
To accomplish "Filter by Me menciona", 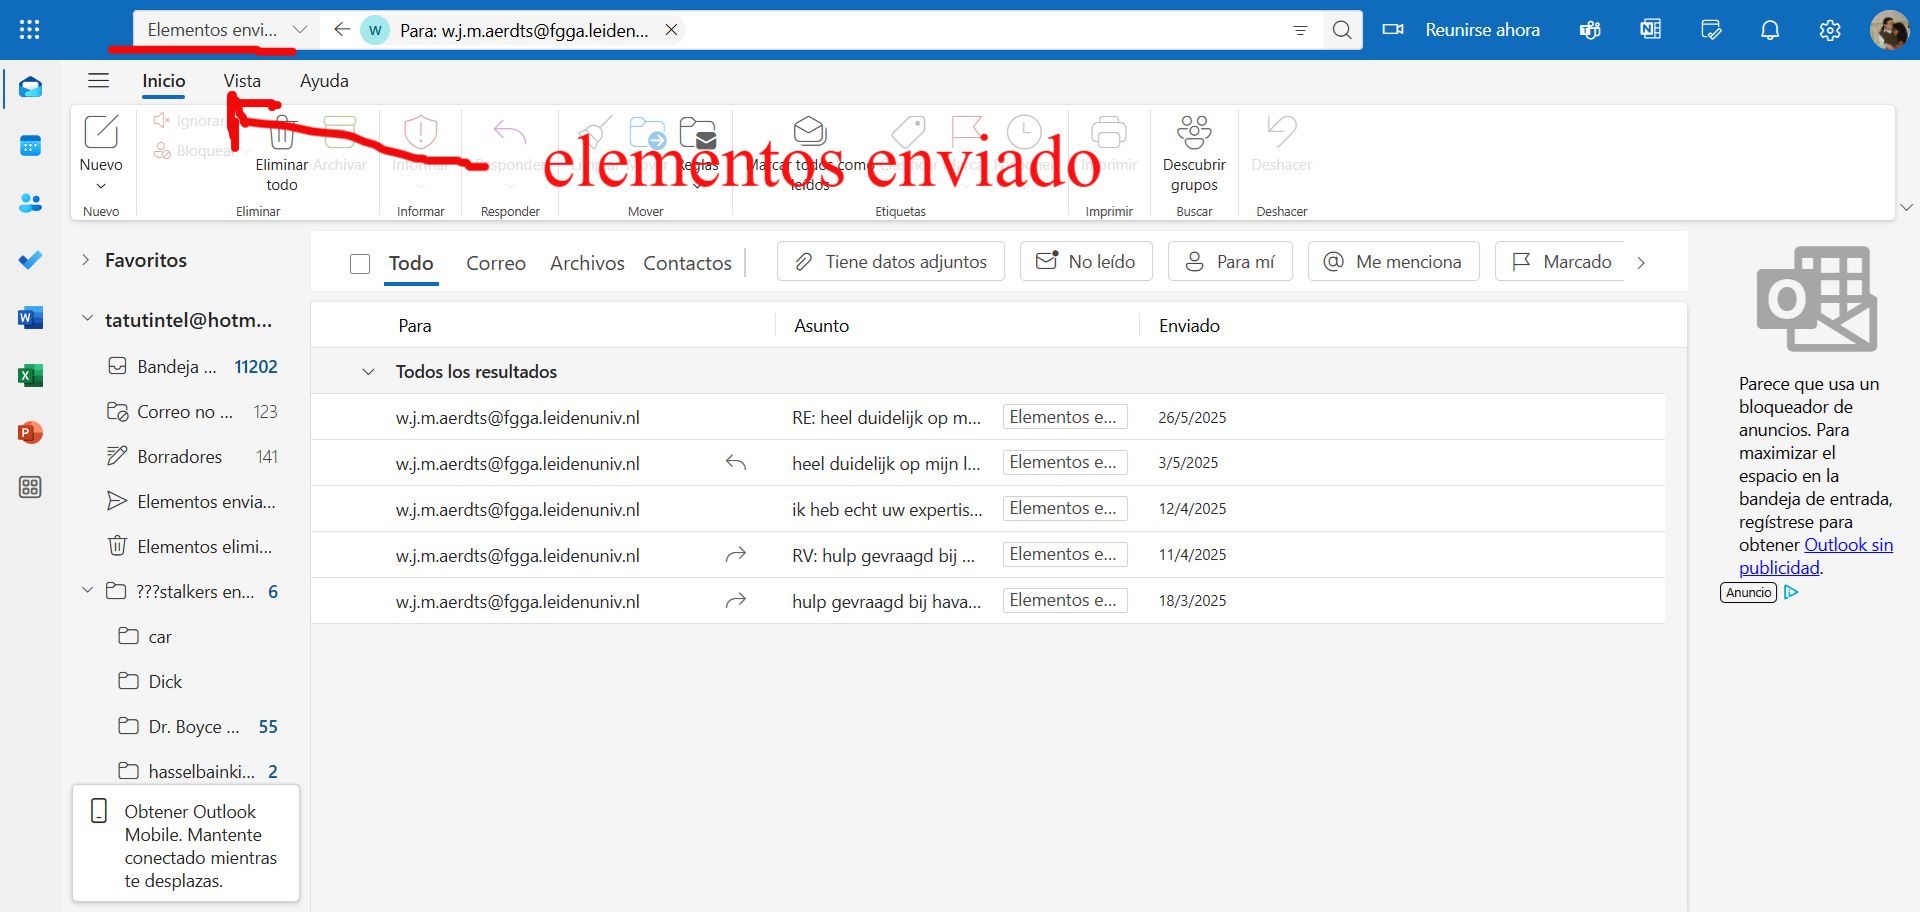I will 1393,261.
